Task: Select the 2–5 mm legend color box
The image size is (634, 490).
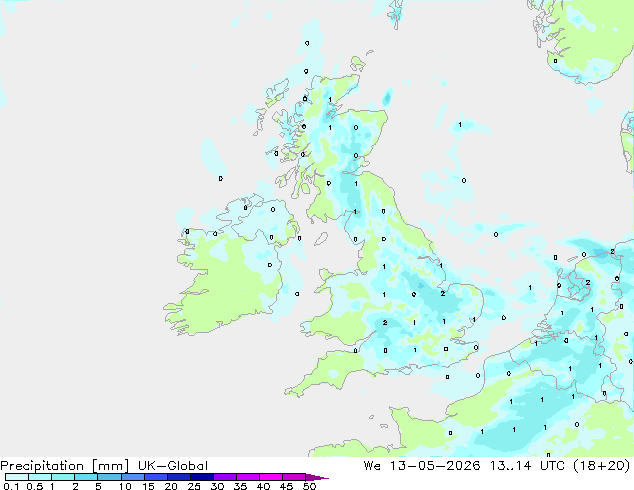Action: click(x=86, y=477)
